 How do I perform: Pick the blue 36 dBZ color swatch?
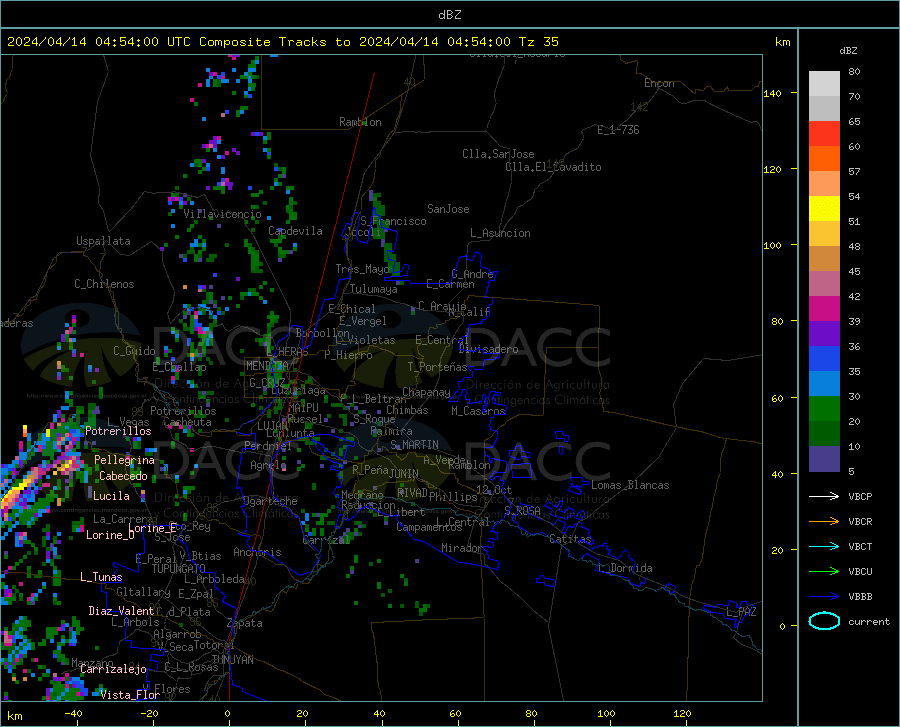824,359
